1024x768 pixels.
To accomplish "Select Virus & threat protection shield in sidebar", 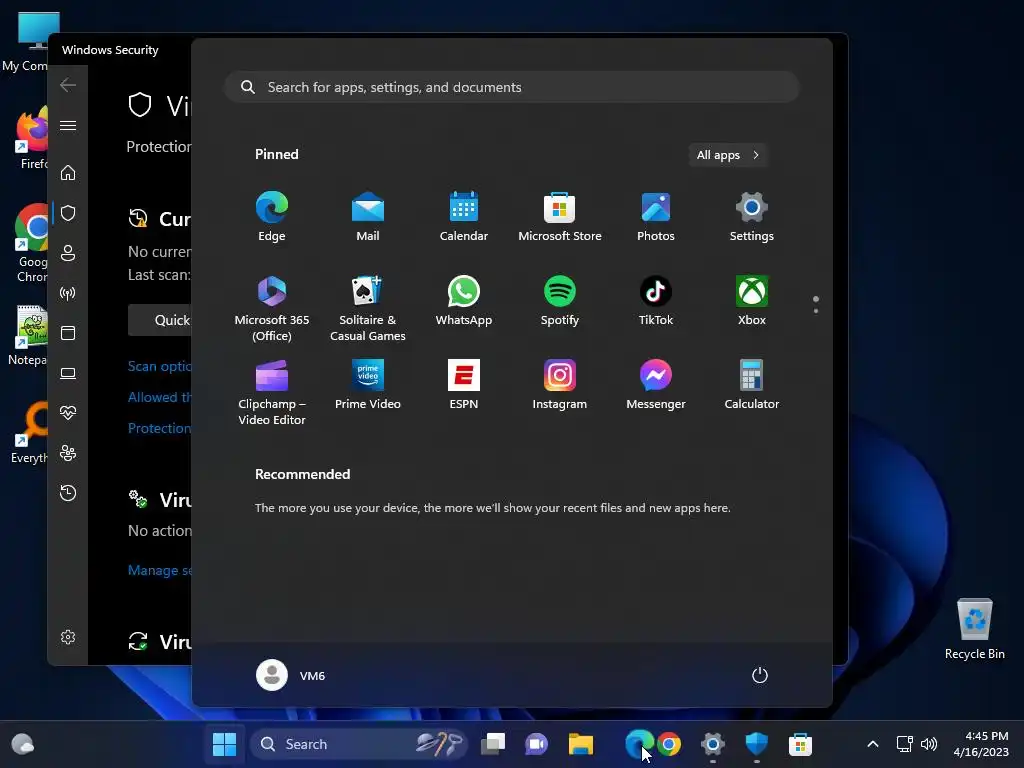I will tap(68, 213).
